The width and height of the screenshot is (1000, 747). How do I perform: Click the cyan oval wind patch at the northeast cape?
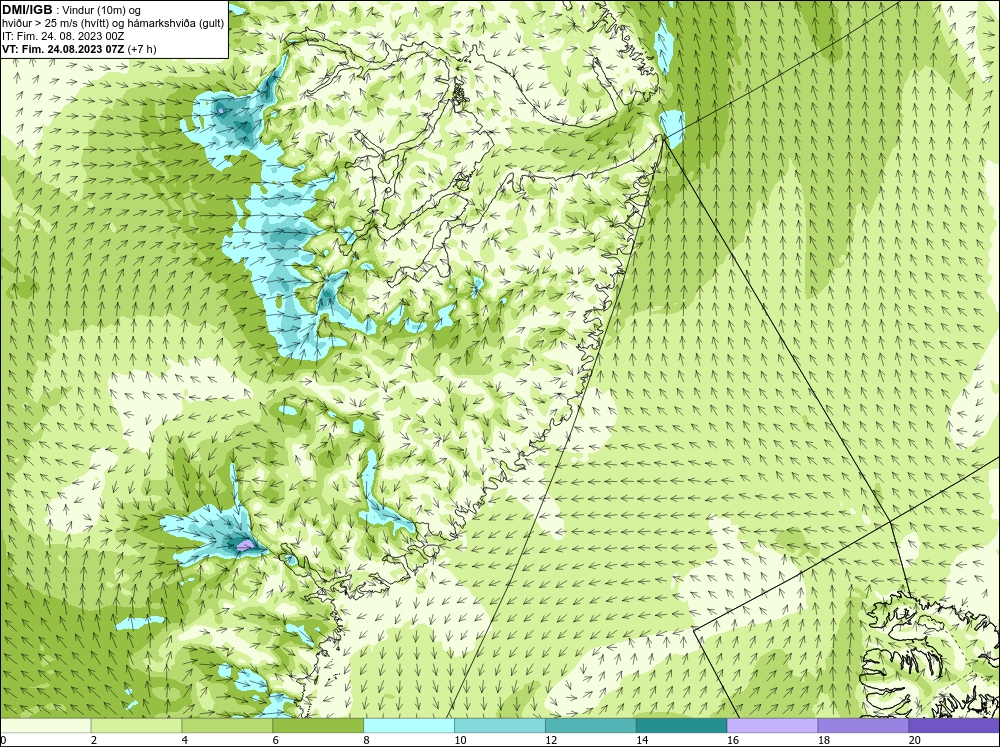[672, 126]
